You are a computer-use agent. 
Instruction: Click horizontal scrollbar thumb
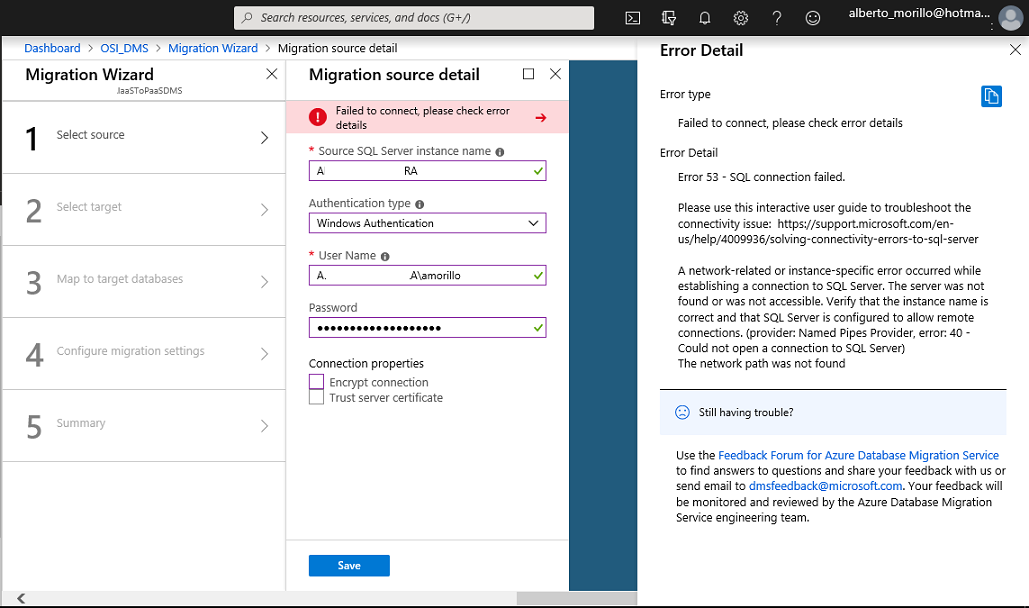576,598
